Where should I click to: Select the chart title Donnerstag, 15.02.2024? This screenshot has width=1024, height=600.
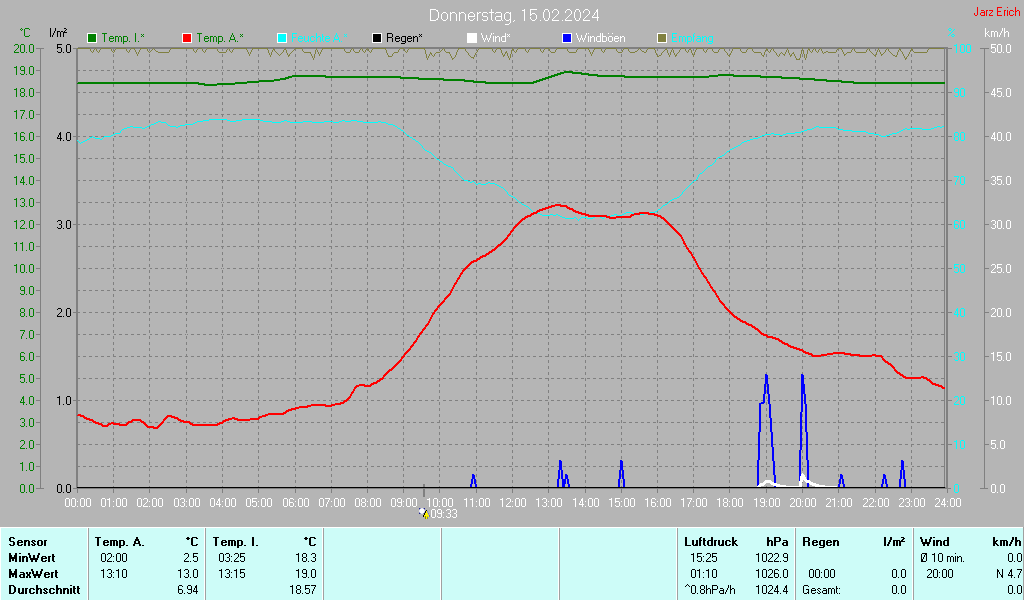514,15
